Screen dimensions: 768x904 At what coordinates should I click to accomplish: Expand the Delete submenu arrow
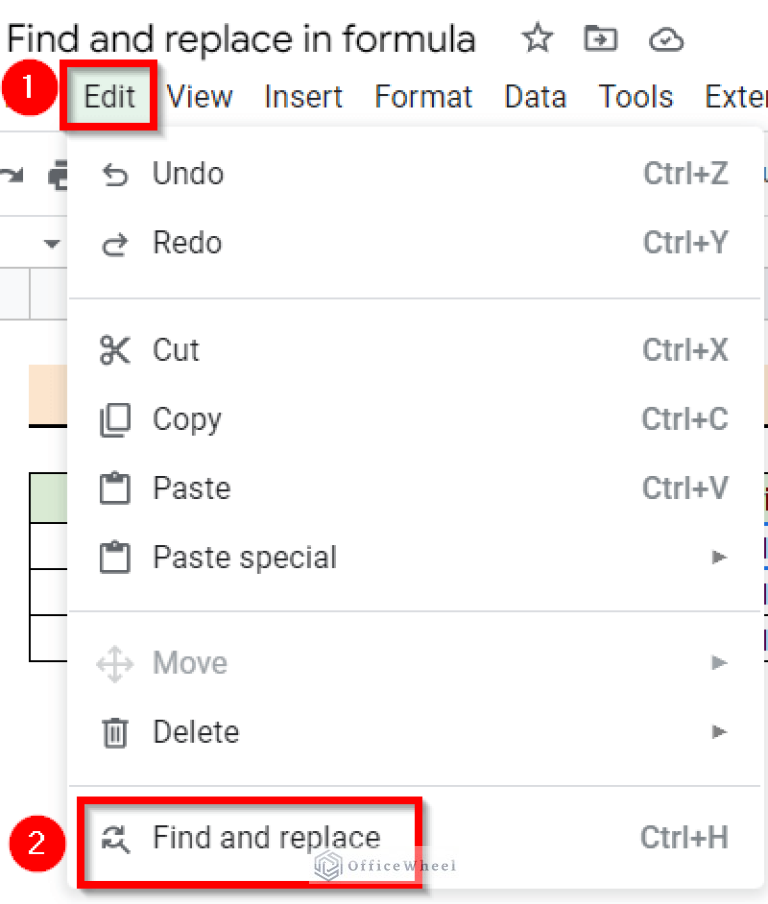tap(719, 732)
